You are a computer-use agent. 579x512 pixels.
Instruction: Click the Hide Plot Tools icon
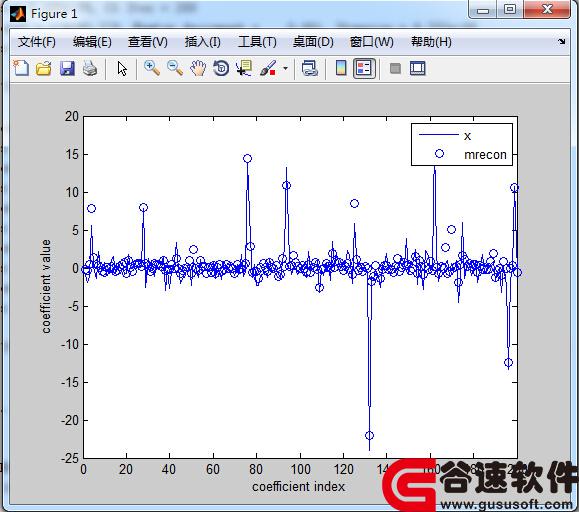[395, 69]
